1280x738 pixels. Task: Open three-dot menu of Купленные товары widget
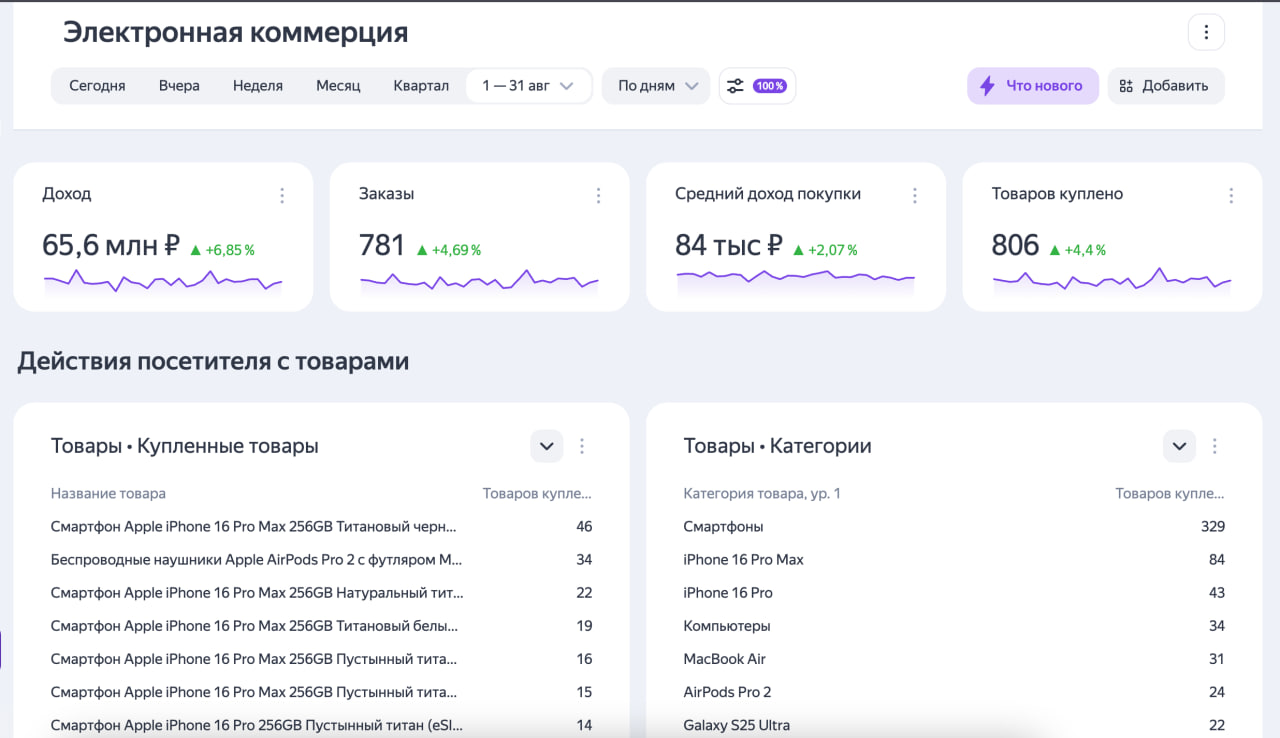coord(582,446)
